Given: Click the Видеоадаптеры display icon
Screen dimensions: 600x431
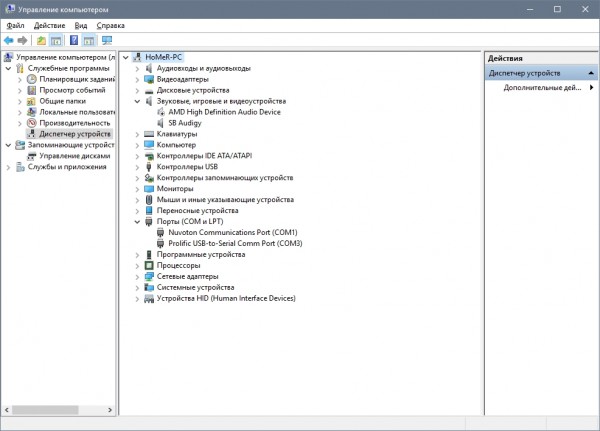Looking at the screenshot, I should click(x=149, y=79).
